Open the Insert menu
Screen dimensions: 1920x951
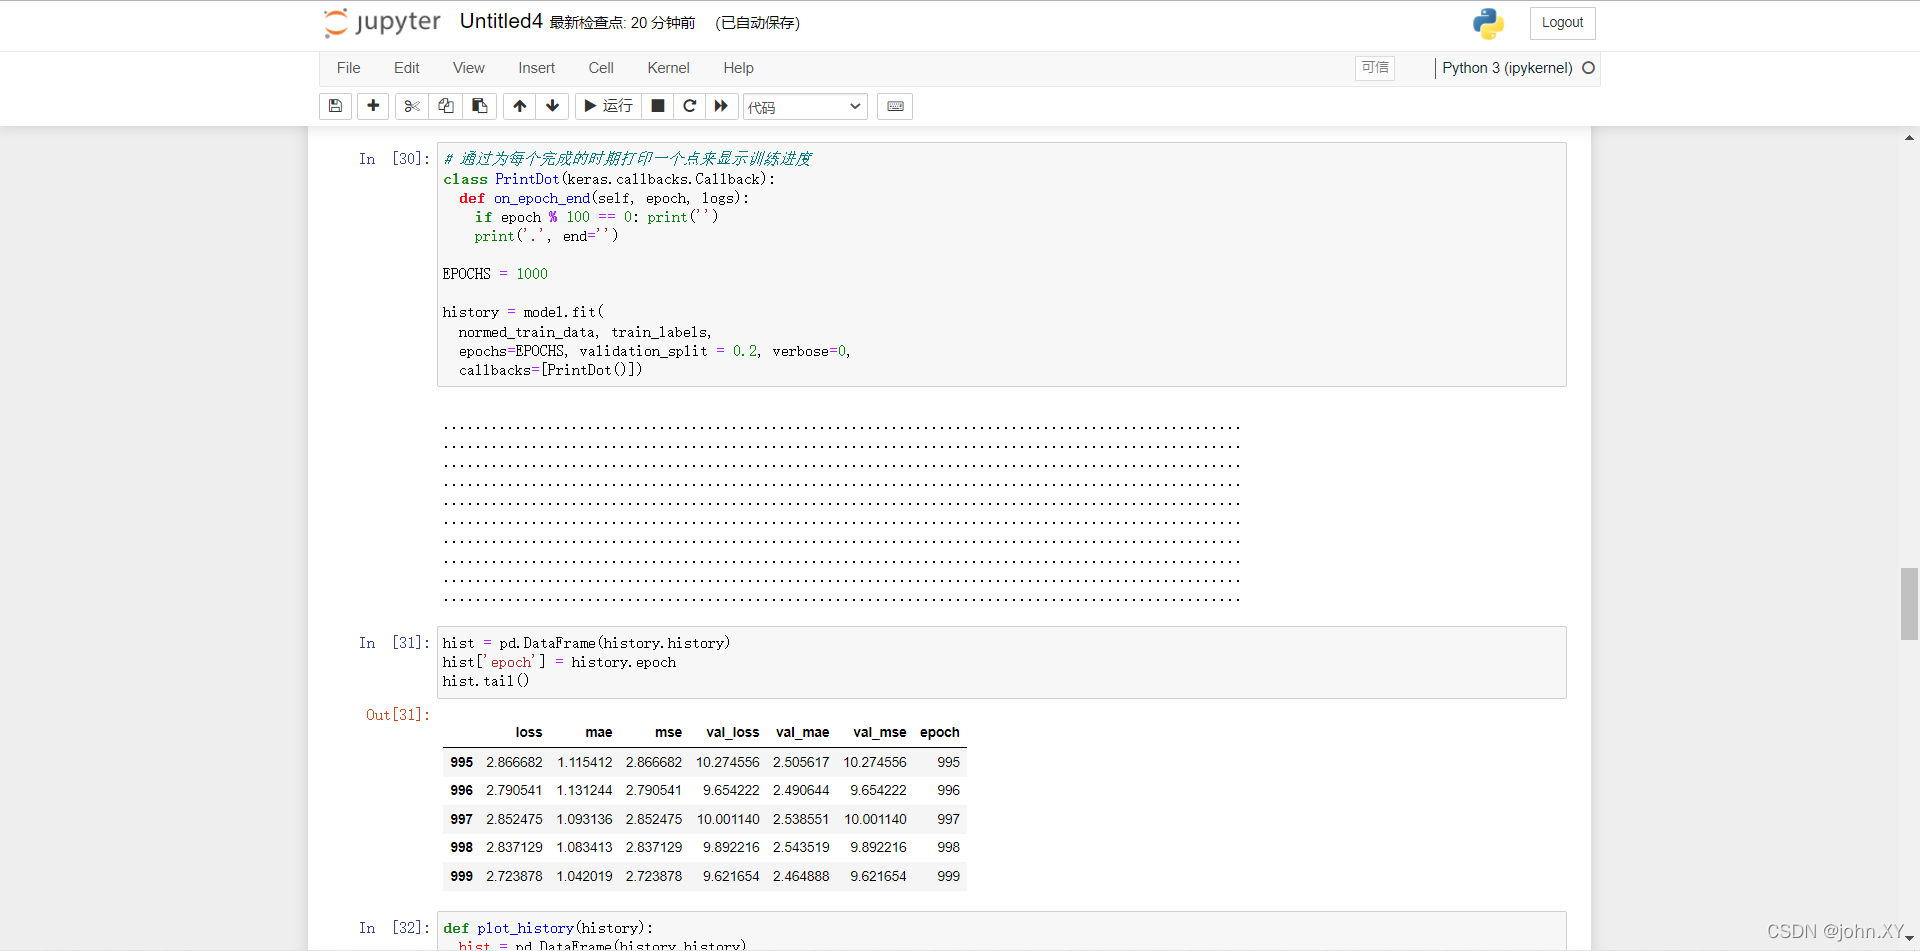click(x=536, y=68)
